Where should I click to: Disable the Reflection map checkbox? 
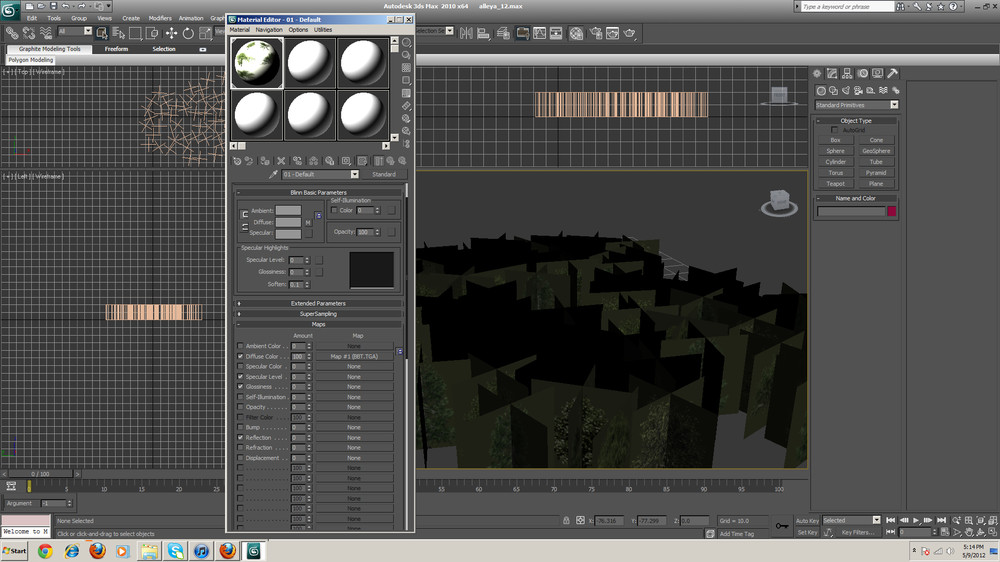(240, 438)
